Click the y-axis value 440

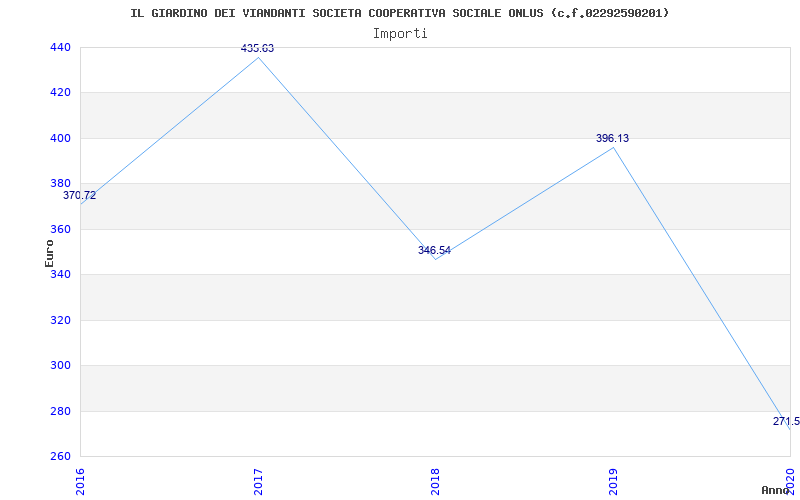click(x=60, y=47)
